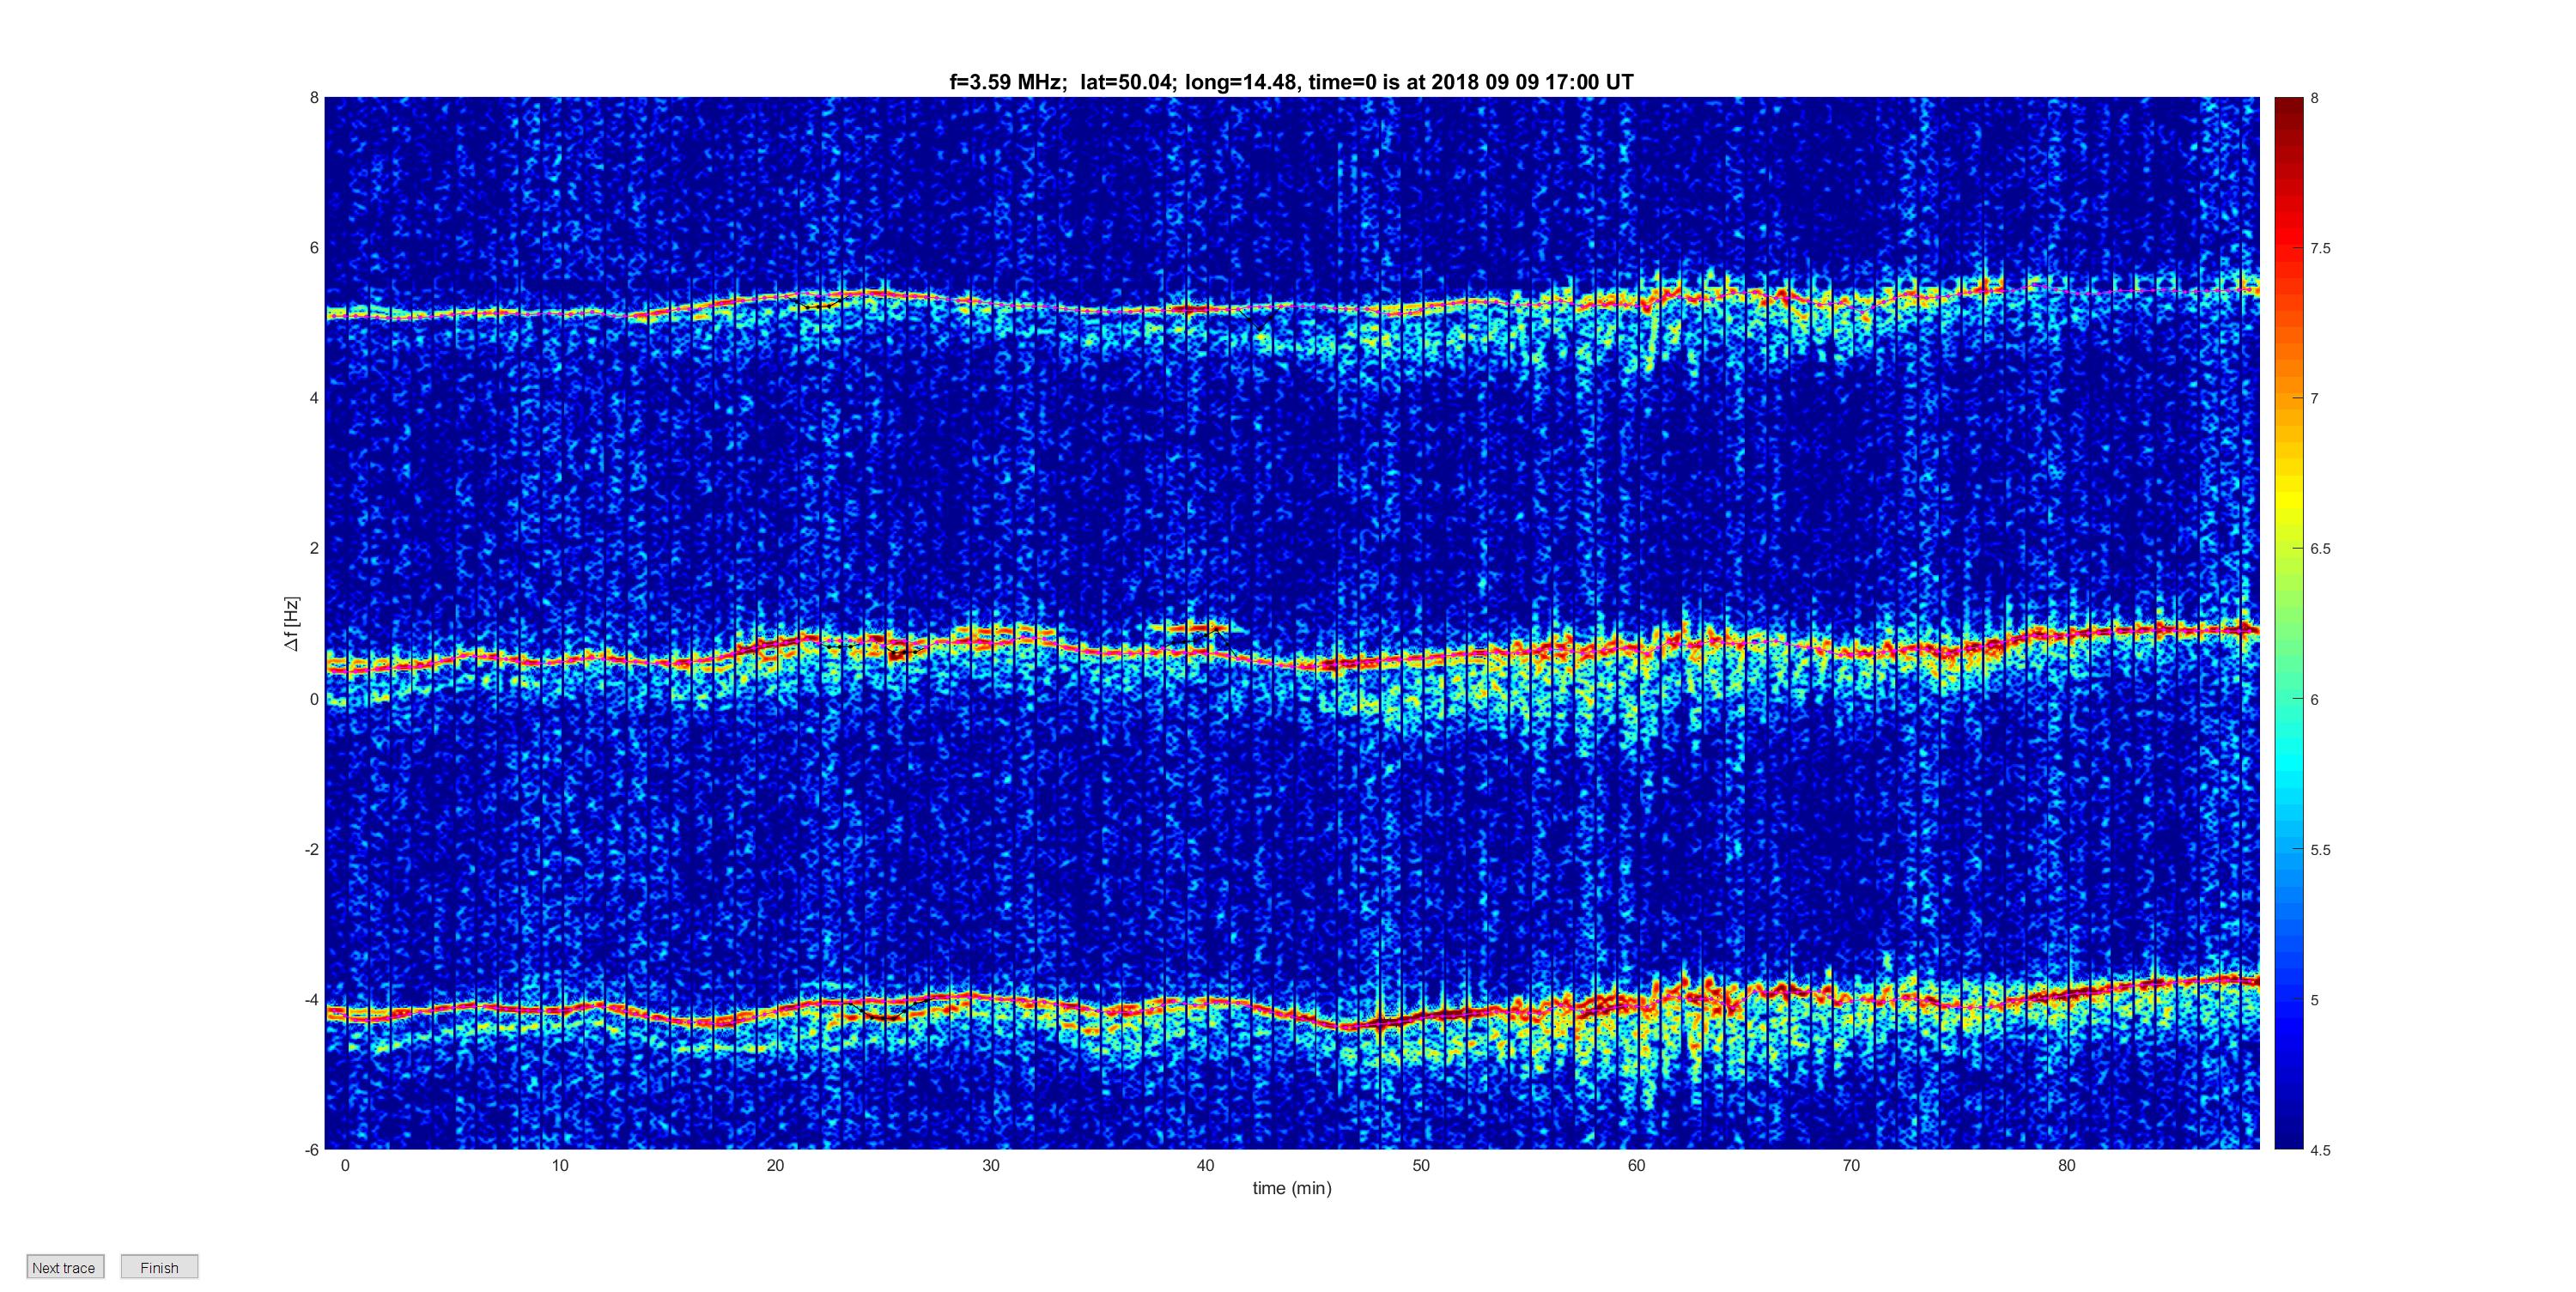Click the colorbar tick label 7.5
This screenshot has width=2576, height=1292.
[2320, 248]
